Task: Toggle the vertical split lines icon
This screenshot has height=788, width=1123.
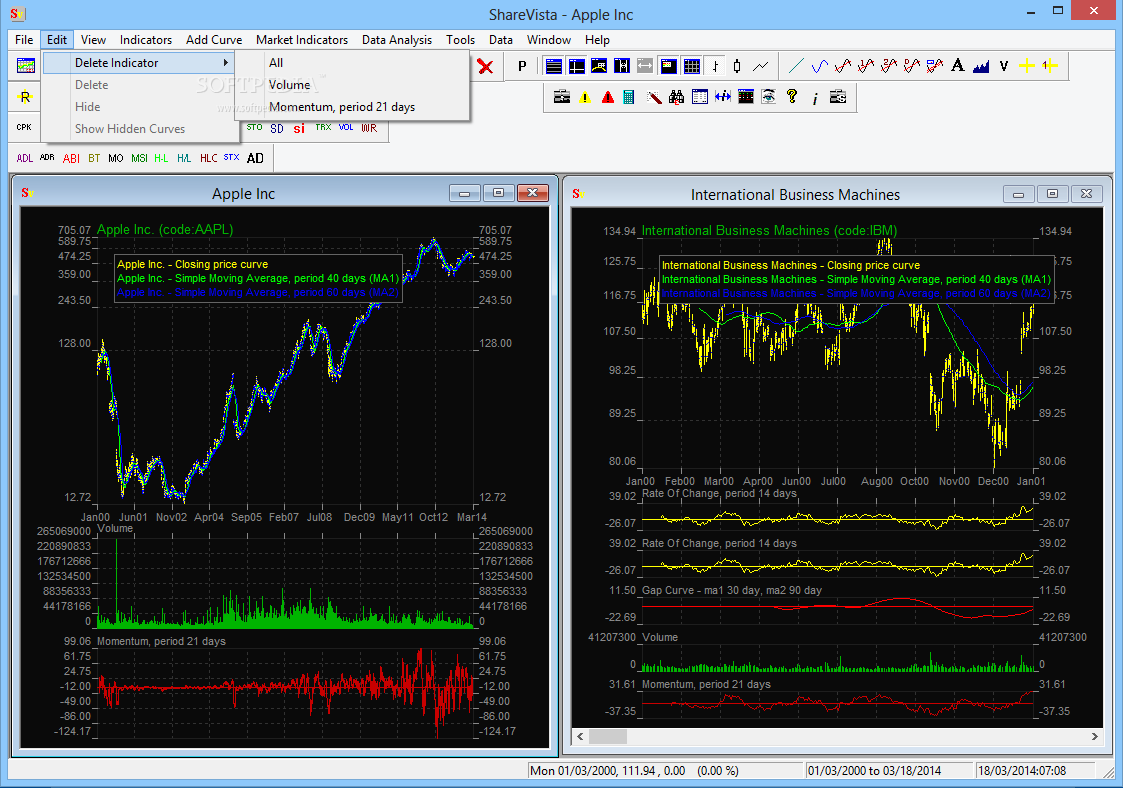Action: tap(622, 67)
